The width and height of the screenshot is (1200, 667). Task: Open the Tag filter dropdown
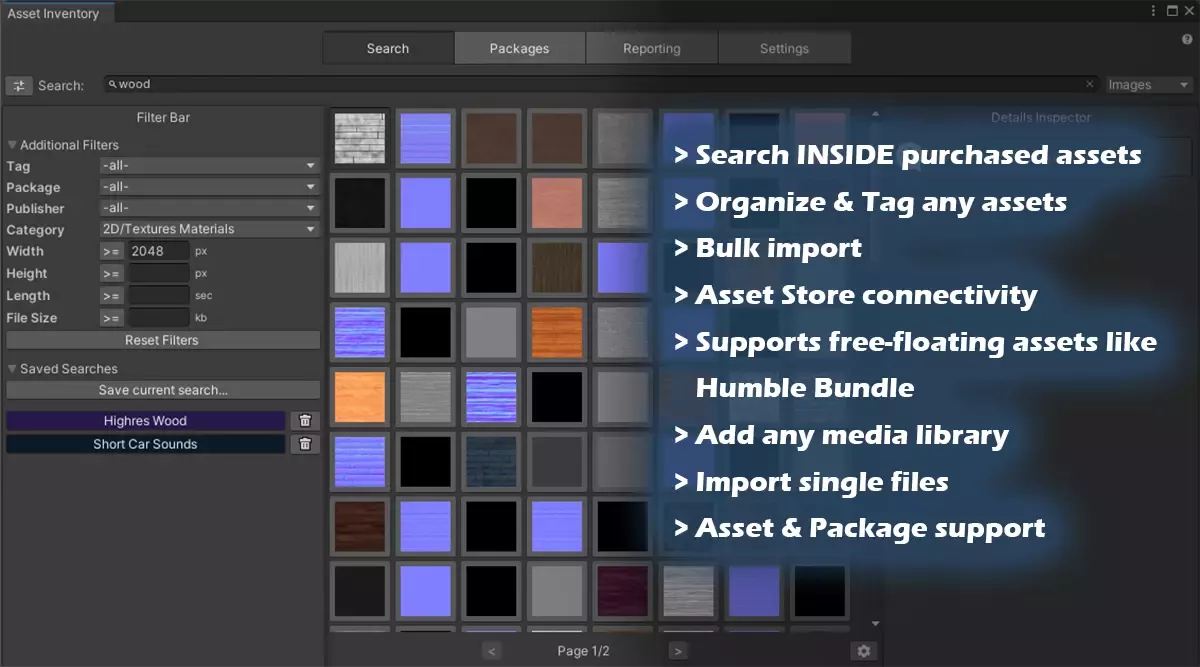[x=209, y=166]
